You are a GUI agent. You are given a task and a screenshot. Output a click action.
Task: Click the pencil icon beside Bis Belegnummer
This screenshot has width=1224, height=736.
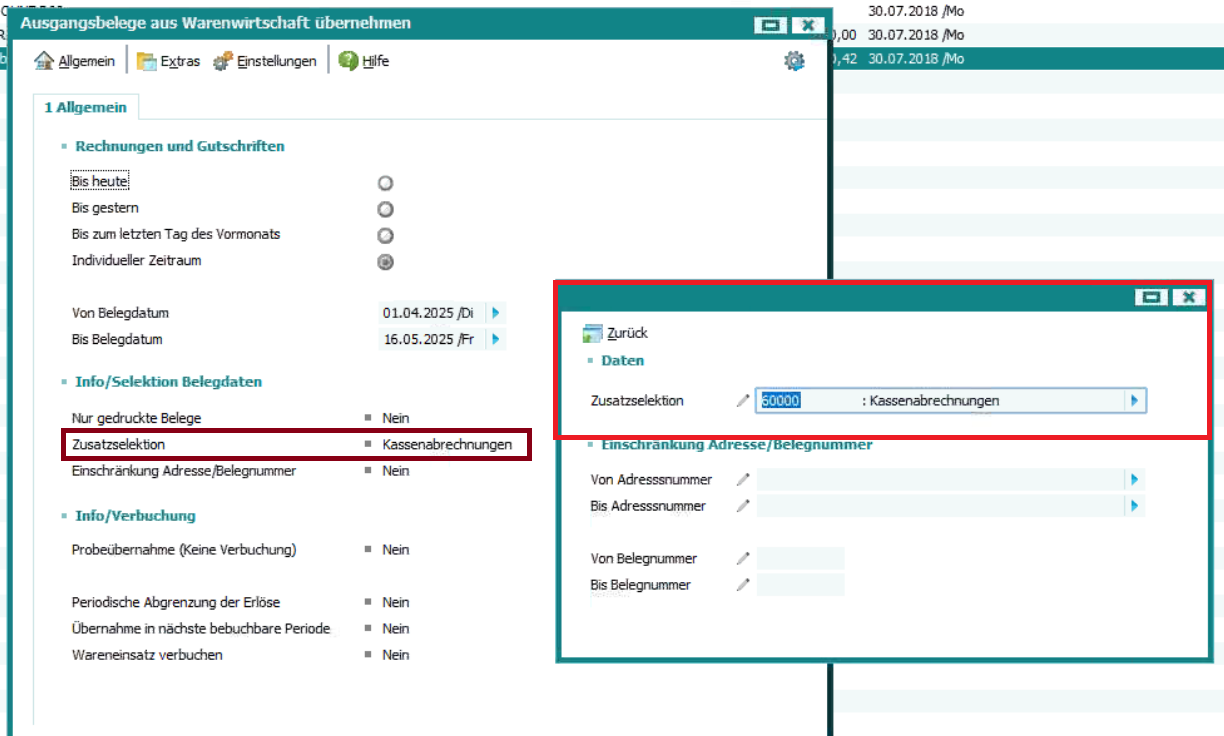click(x=742, y=585)
